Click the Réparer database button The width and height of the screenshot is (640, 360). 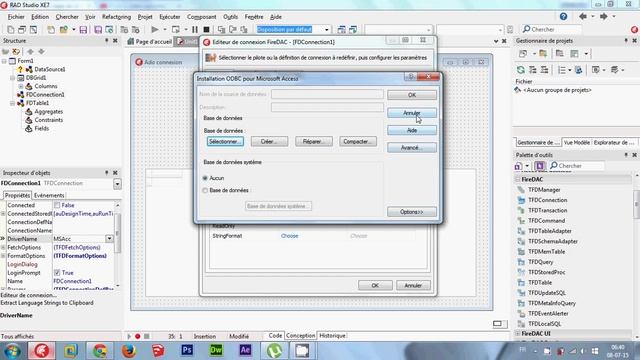[313, 142]
